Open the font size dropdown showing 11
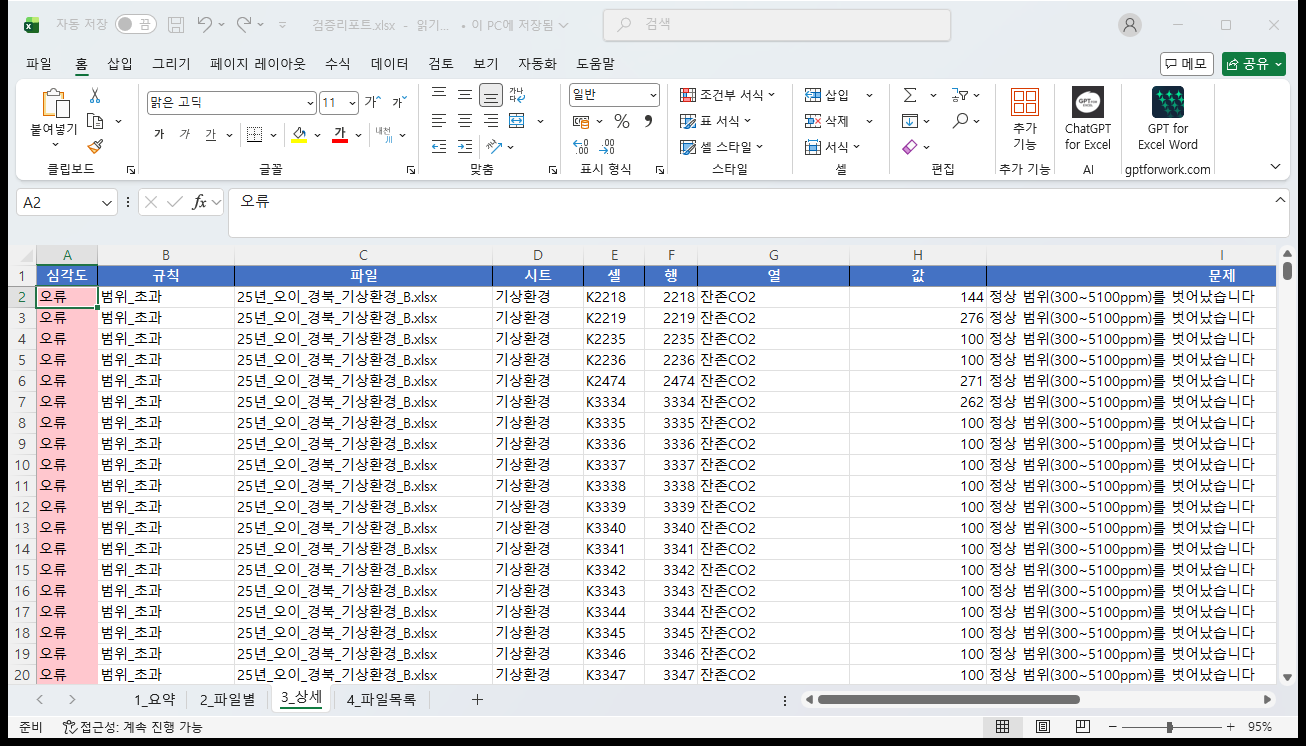1306x746 pixels. [x=353, y=102]
